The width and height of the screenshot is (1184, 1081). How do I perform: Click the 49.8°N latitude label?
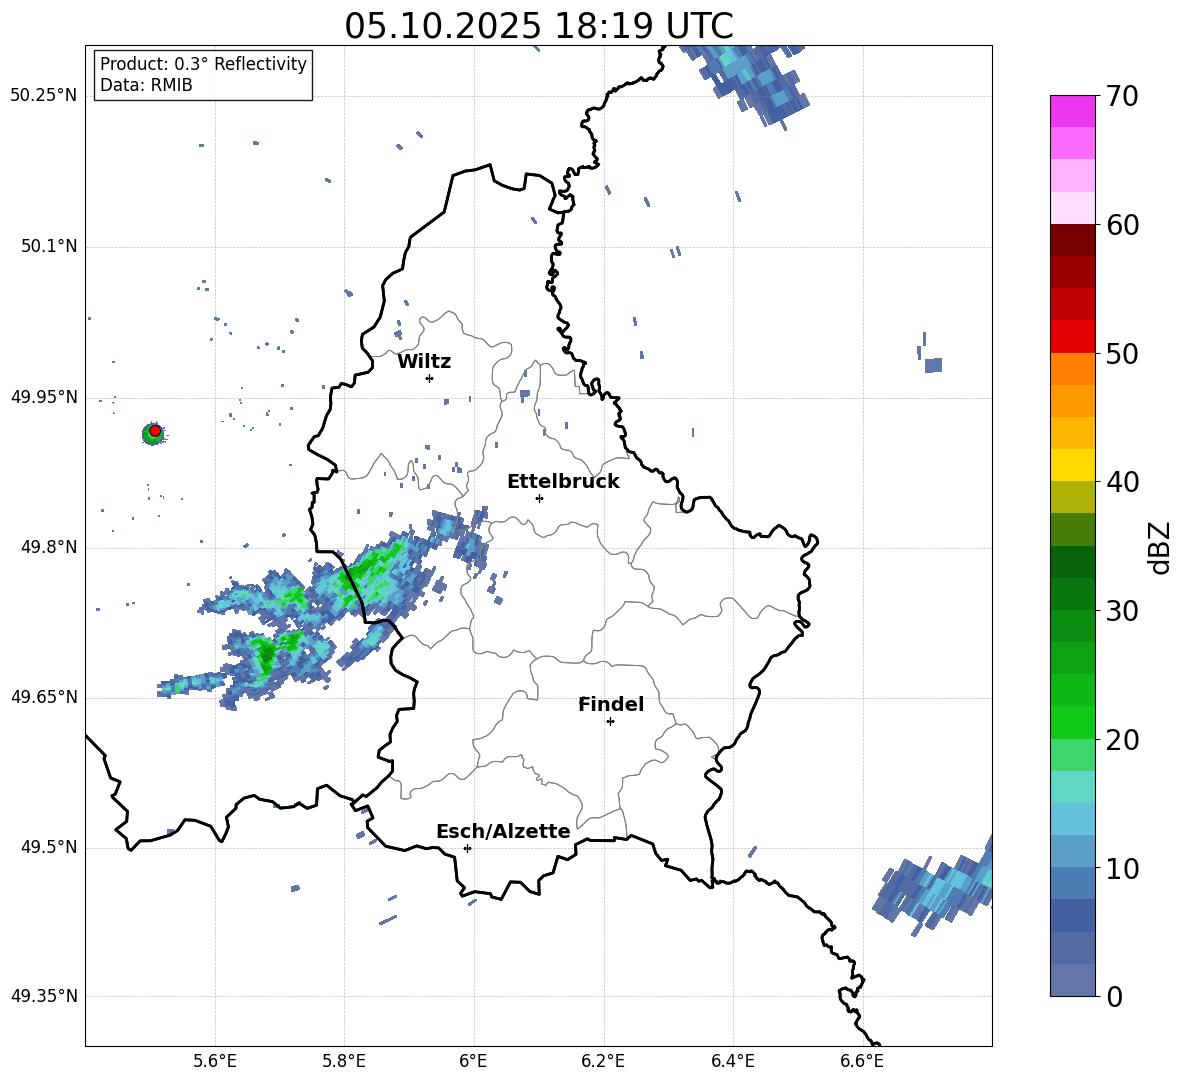(x=49, y=547)
